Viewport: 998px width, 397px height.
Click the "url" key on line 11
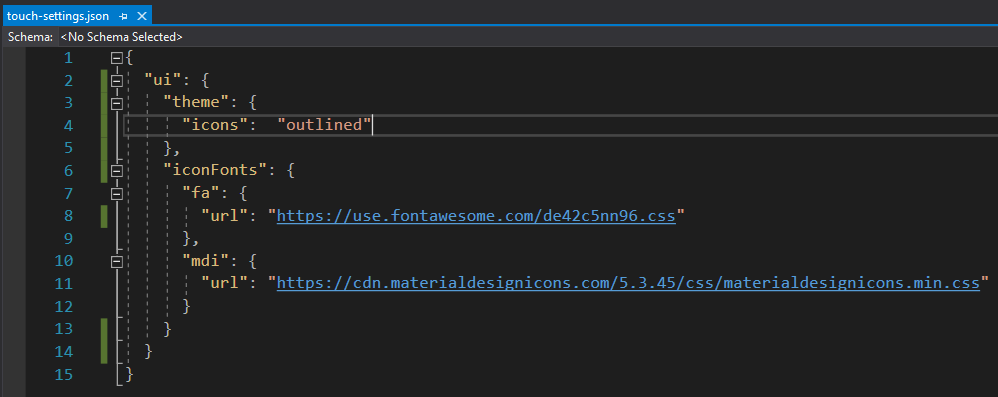coord(225,283)
